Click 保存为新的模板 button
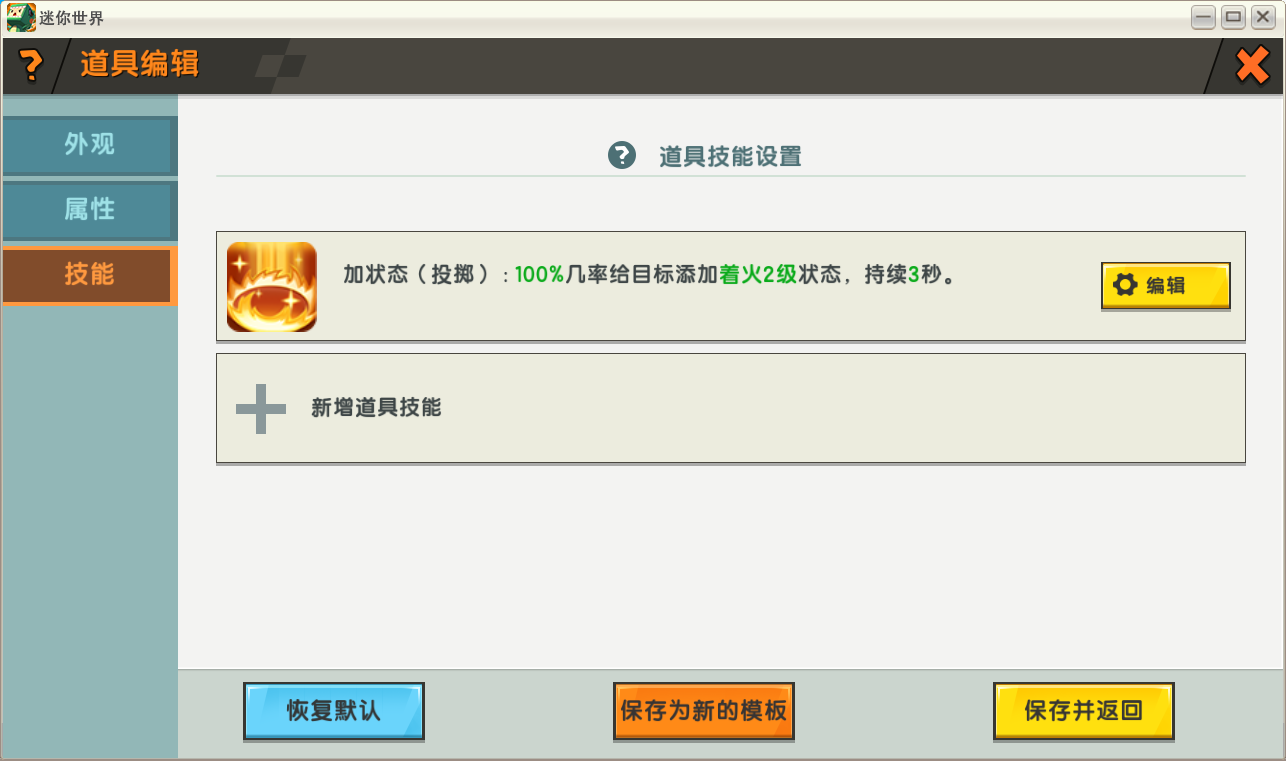The width and height of the screenshot is (1286, 761). click(x=704, y=711)
